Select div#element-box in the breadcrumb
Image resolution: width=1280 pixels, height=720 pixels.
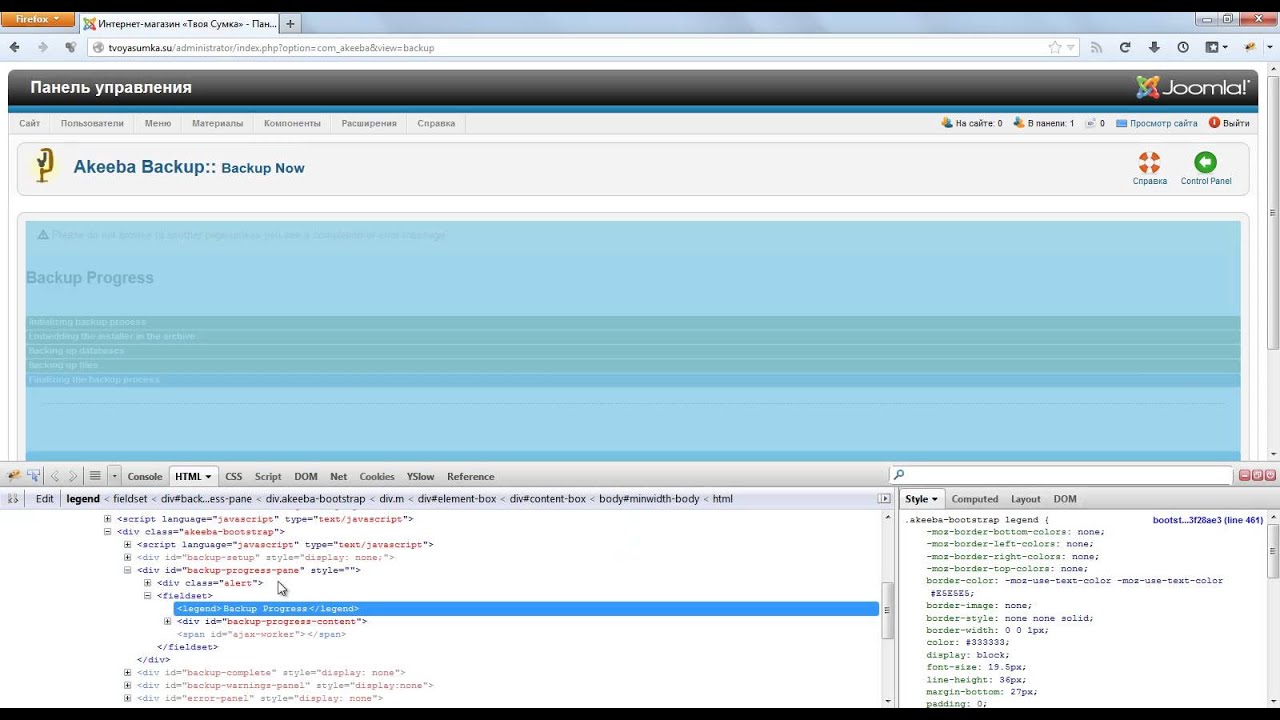pos(457,499)
